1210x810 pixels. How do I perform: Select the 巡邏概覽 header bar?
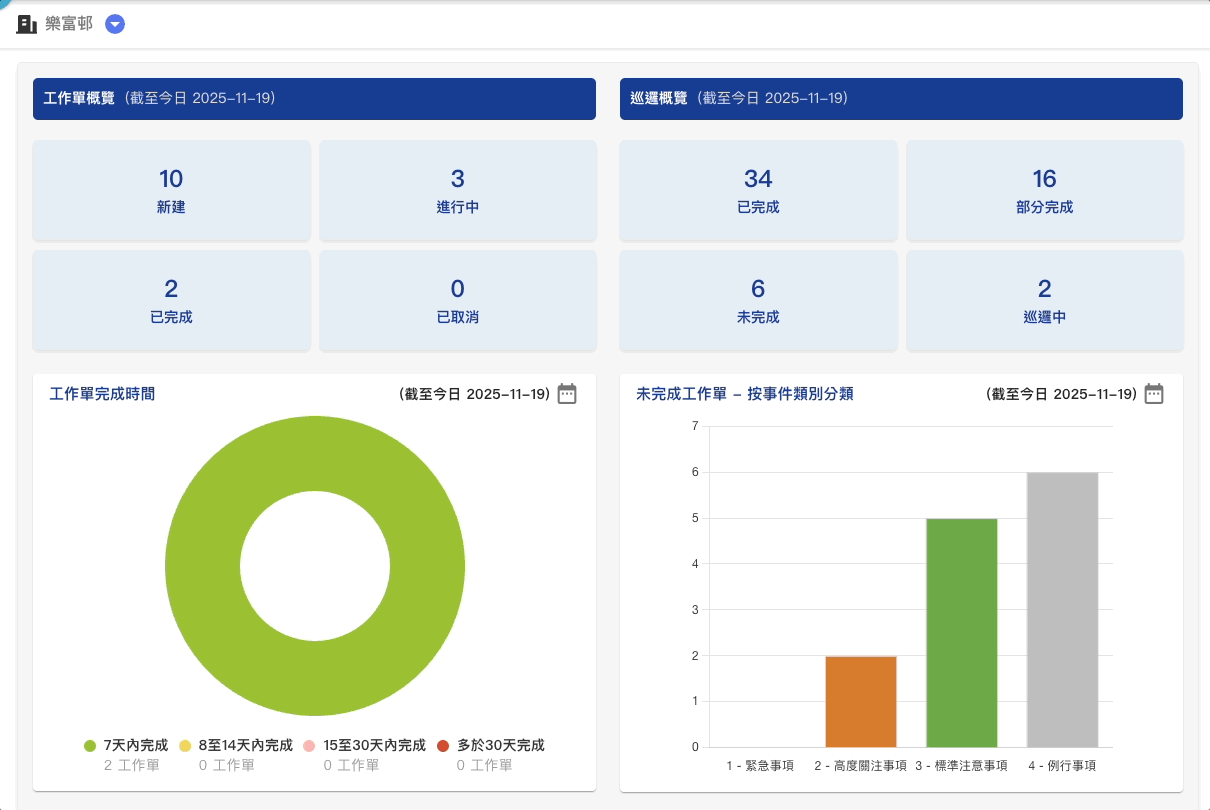click(x=901, y=98)
